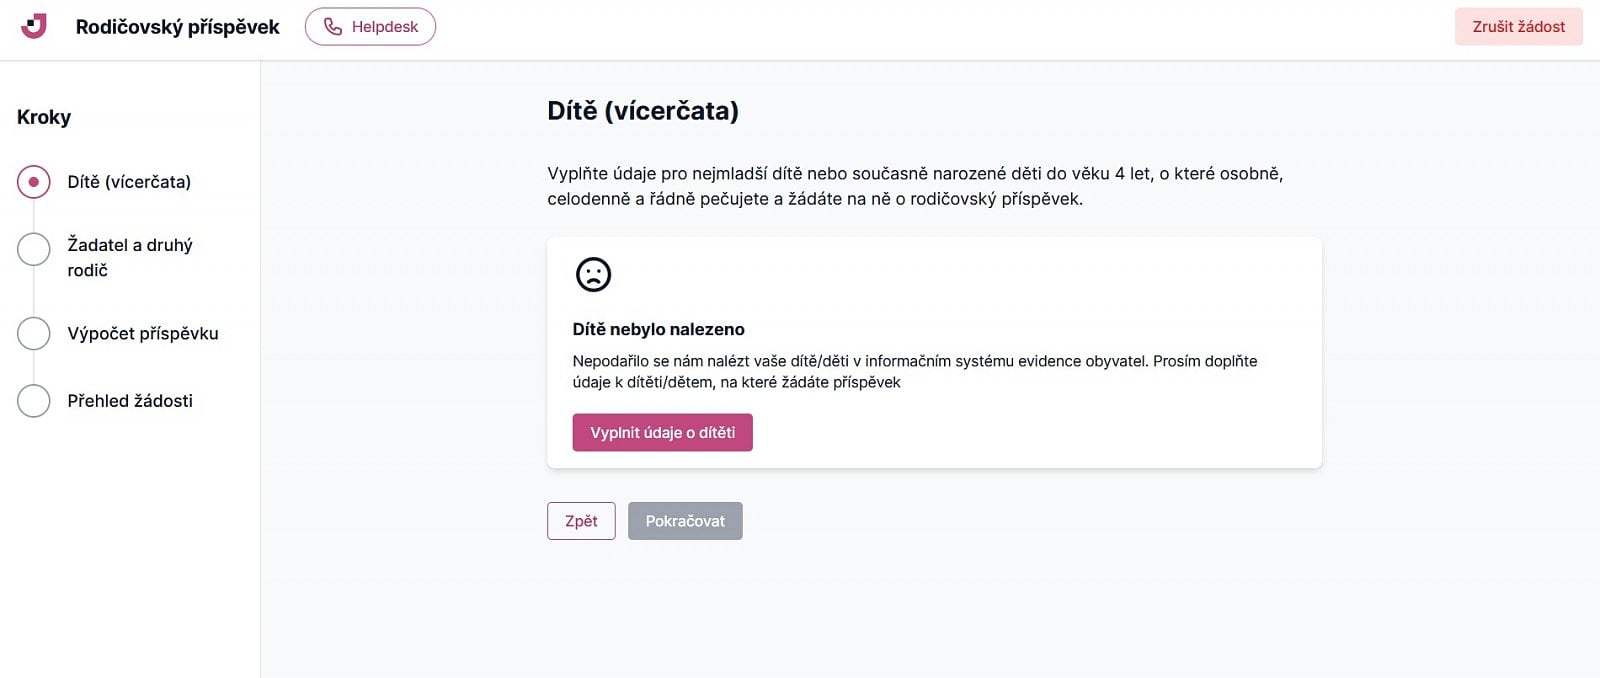Select the Přehled žádosti step circle

tap(34, 401)
